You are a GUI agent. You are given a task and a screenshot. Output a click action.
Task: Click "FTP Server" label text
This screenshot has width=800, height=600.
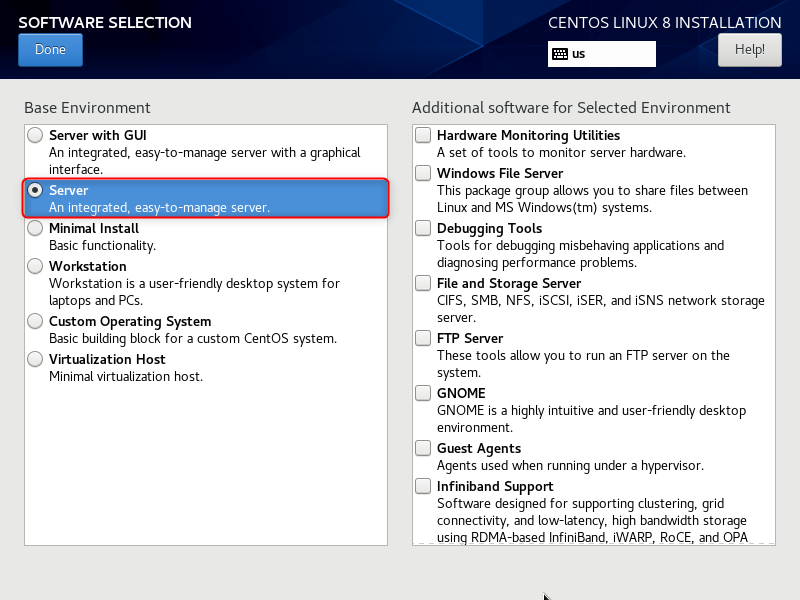470,338
